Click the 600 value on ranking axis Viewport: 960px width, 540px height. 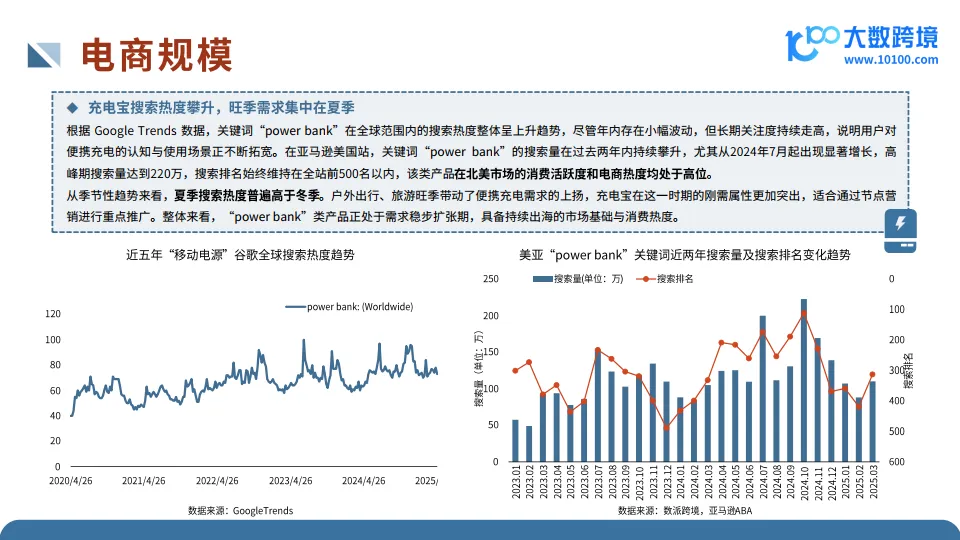click(897, 462)
